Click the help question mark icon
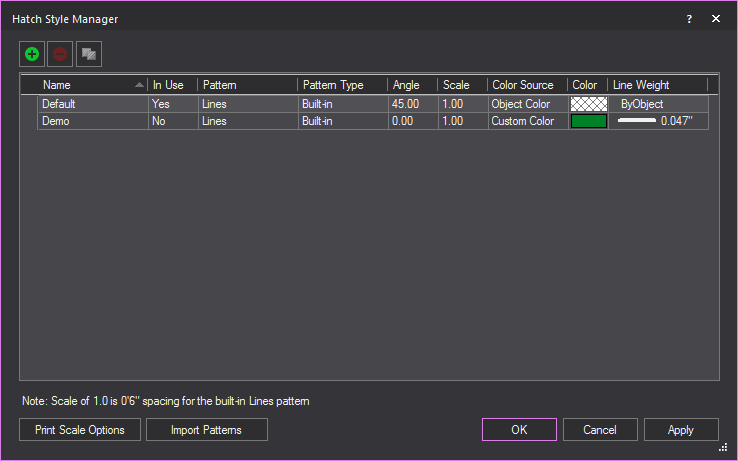Viewport: 738px width, 461px height. point(689,19)
